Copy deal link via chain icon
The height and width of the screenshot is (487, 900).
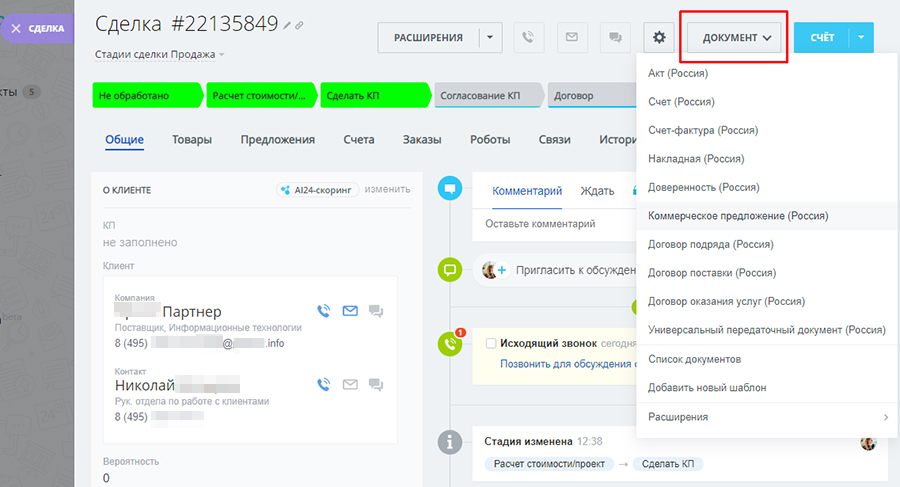(x=299, y=25)
